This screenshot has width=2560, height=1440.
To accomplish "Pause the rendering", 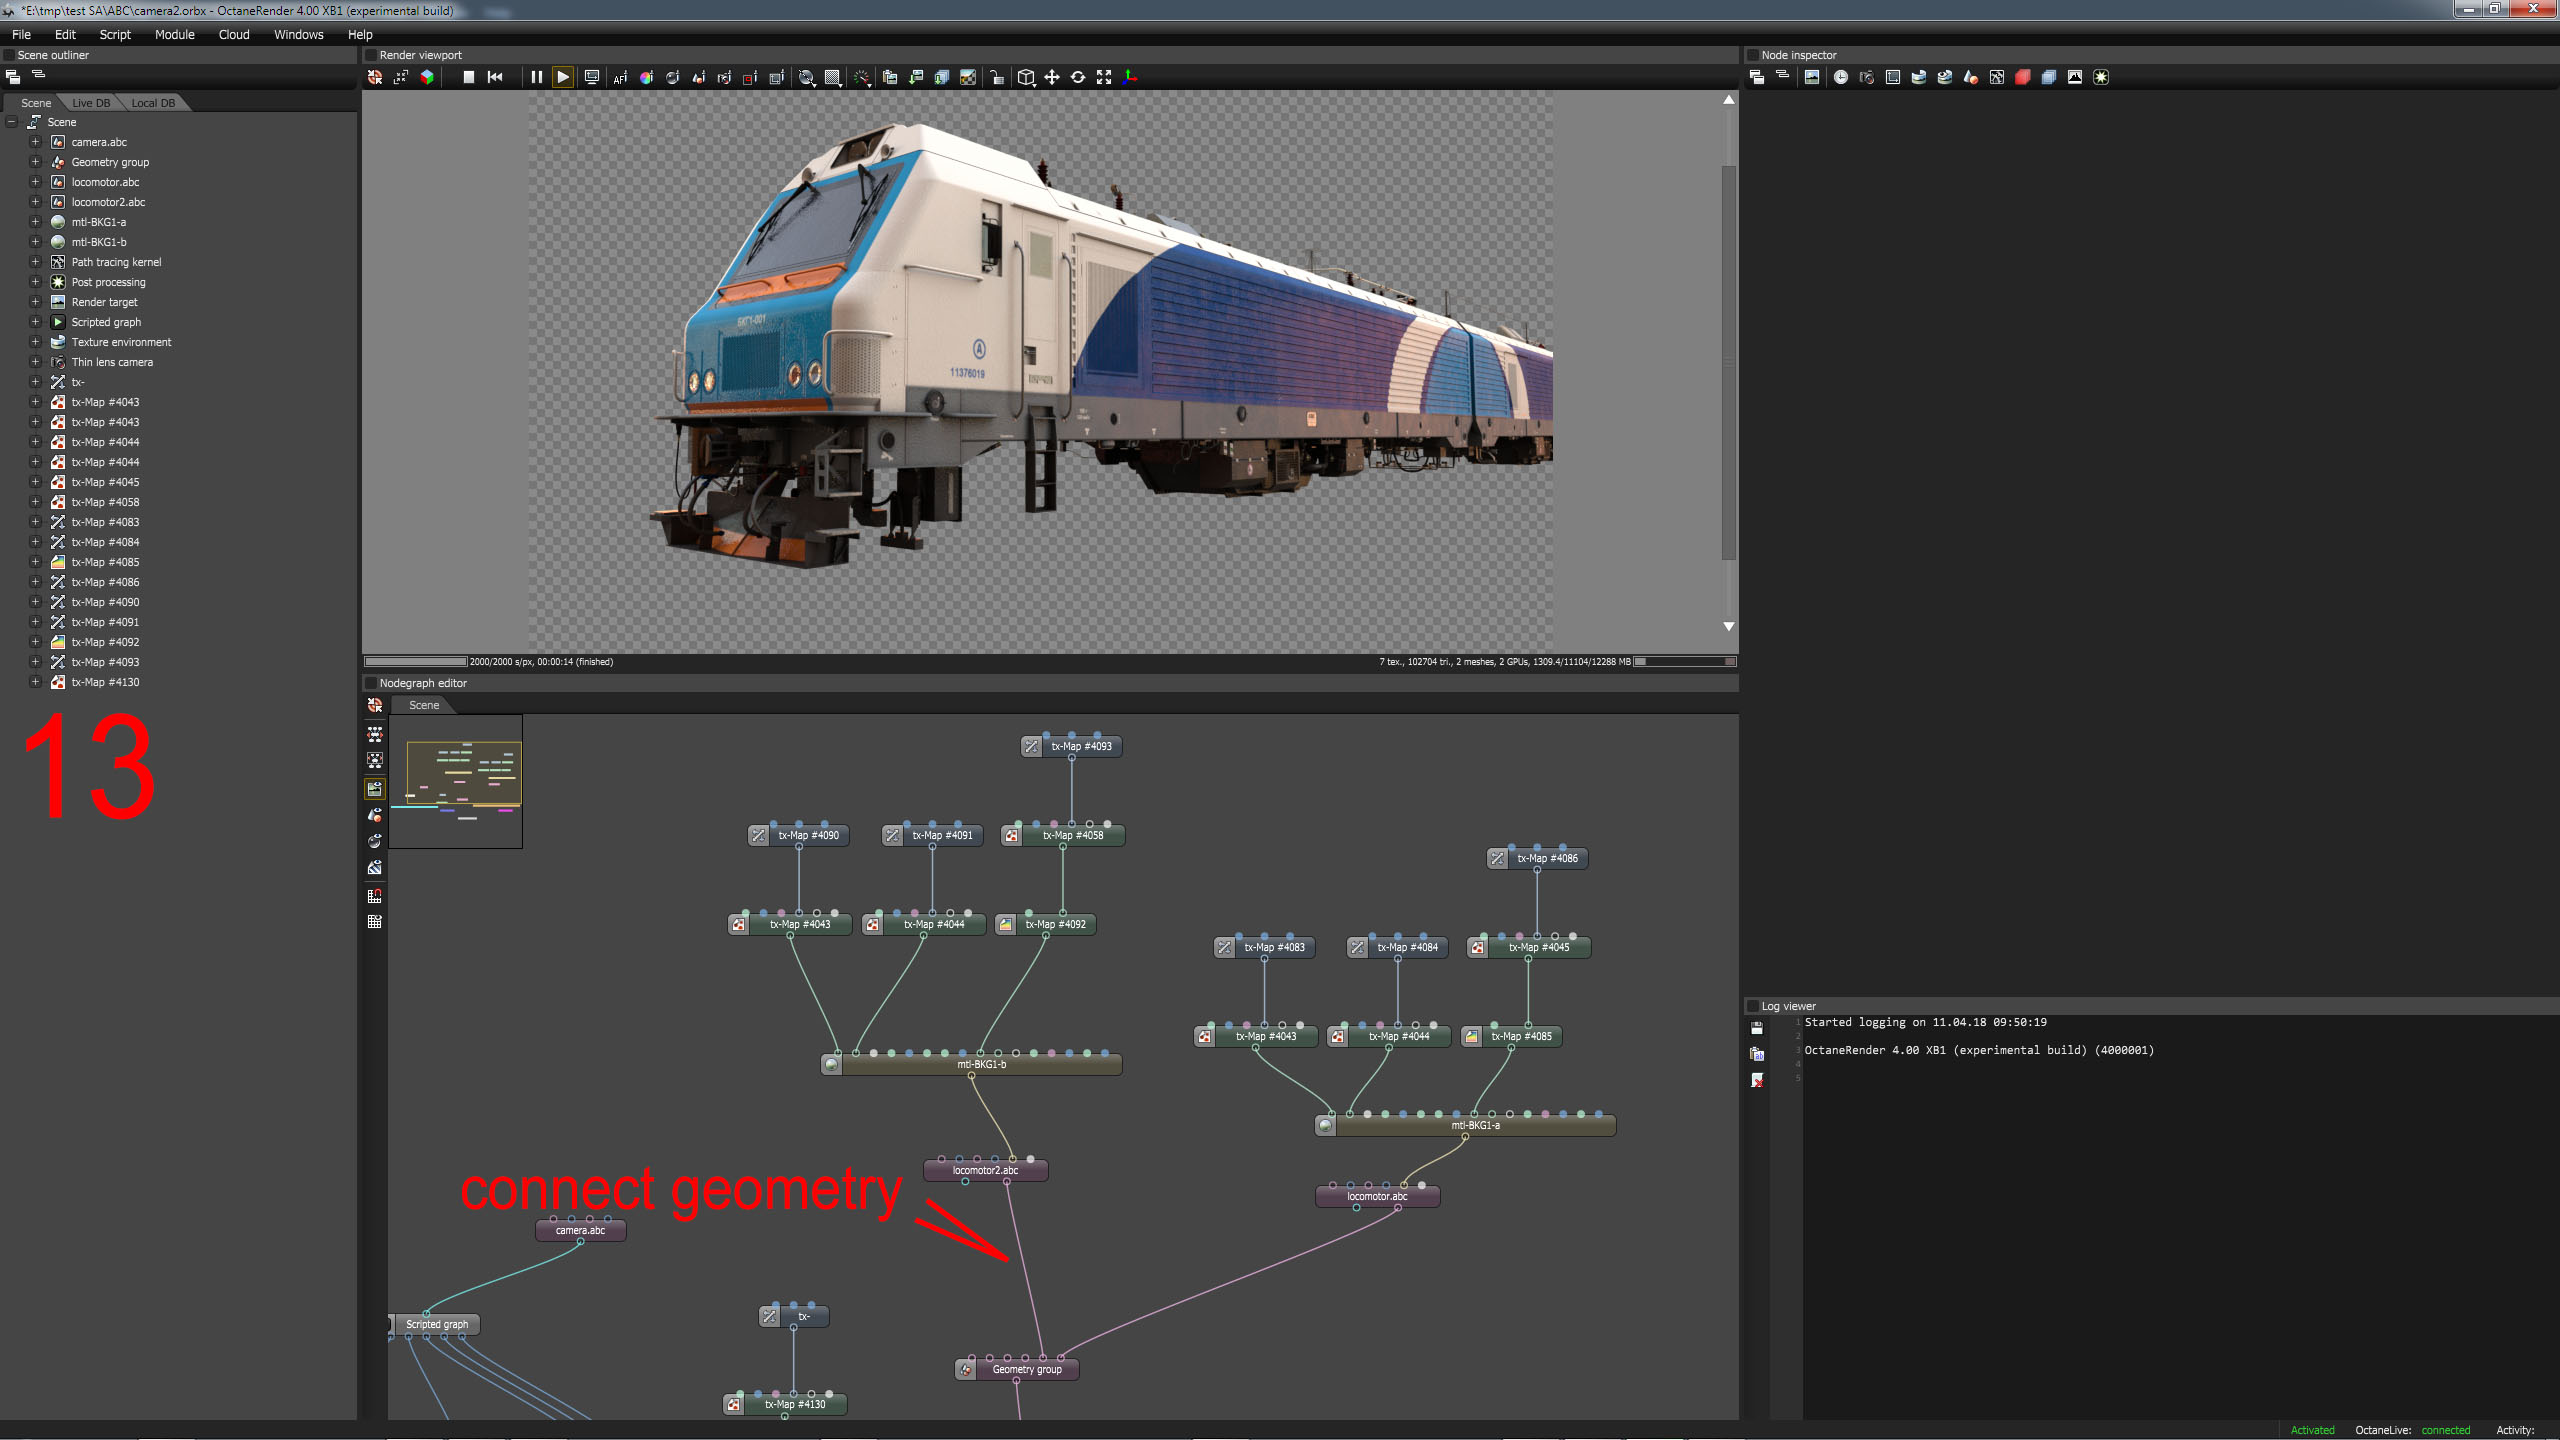I will click(536, 77).
